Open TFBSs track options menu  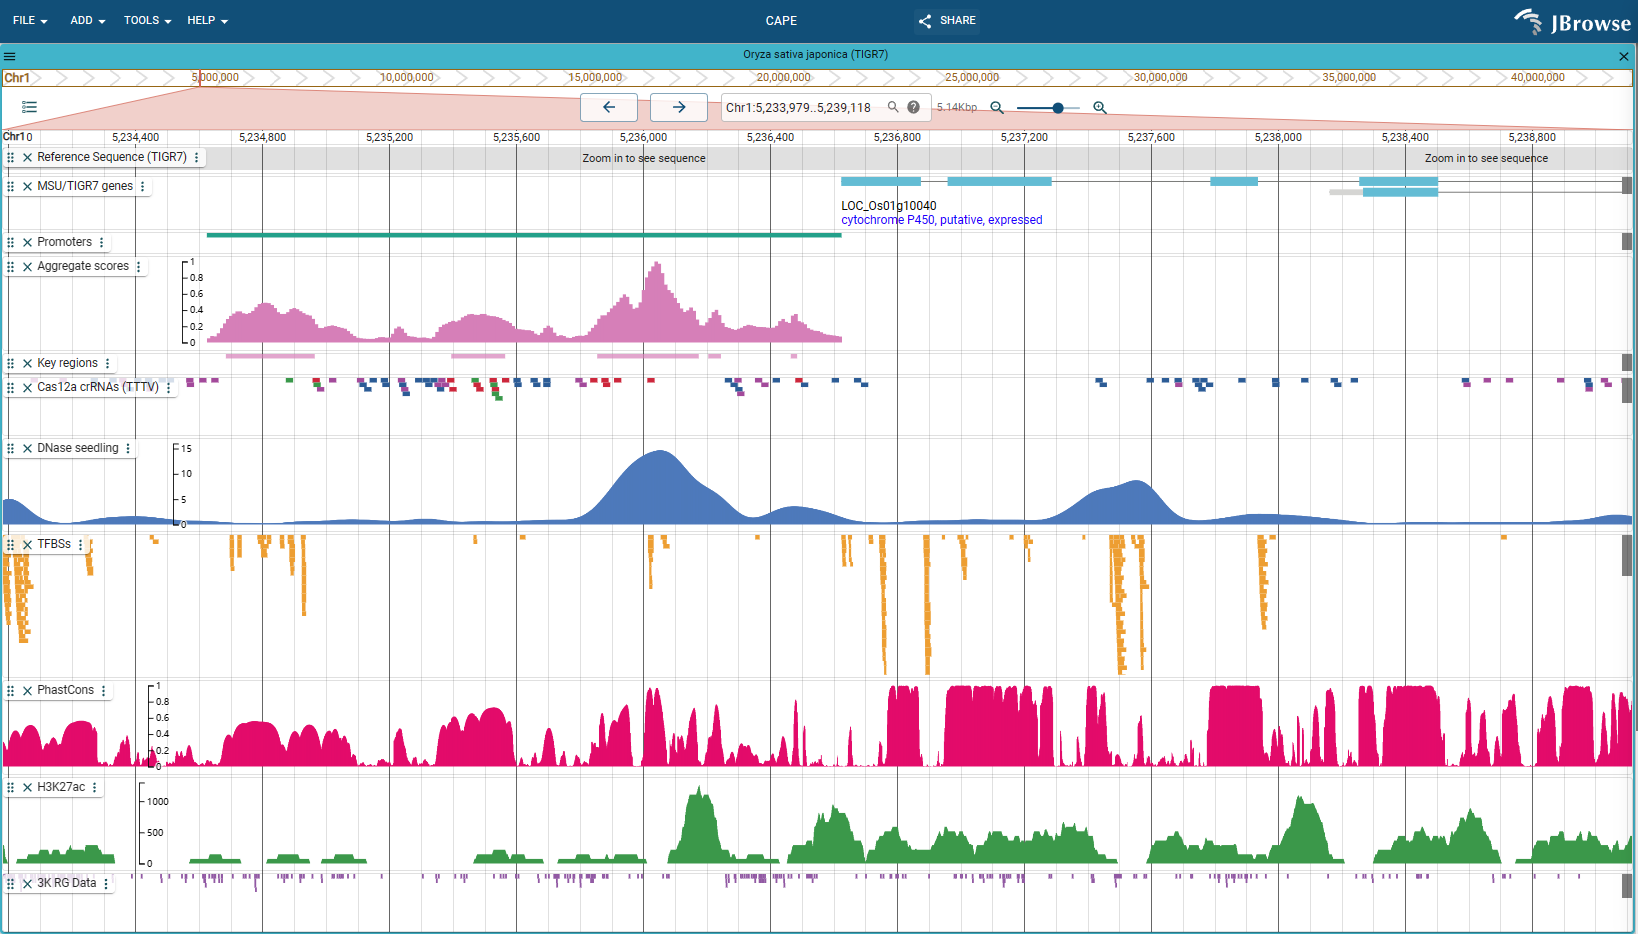click(81, 545)
